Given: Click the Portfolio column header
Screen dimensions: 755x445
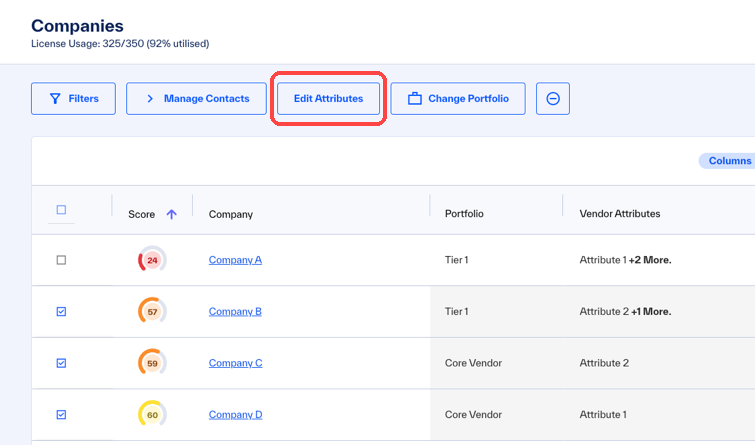Looking at the screenshot, I should [464, 214].
